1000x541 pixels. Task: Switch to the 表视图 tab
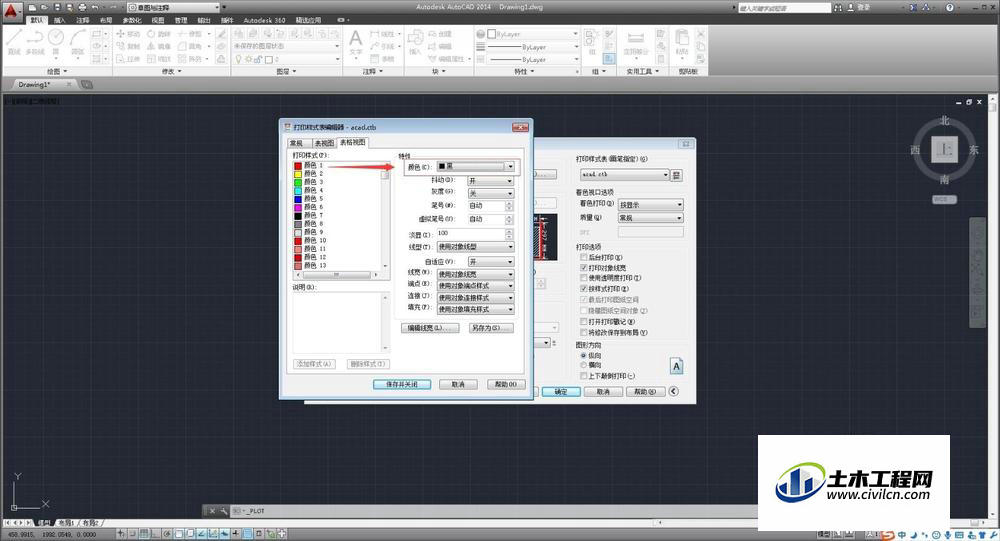(324, 143)
